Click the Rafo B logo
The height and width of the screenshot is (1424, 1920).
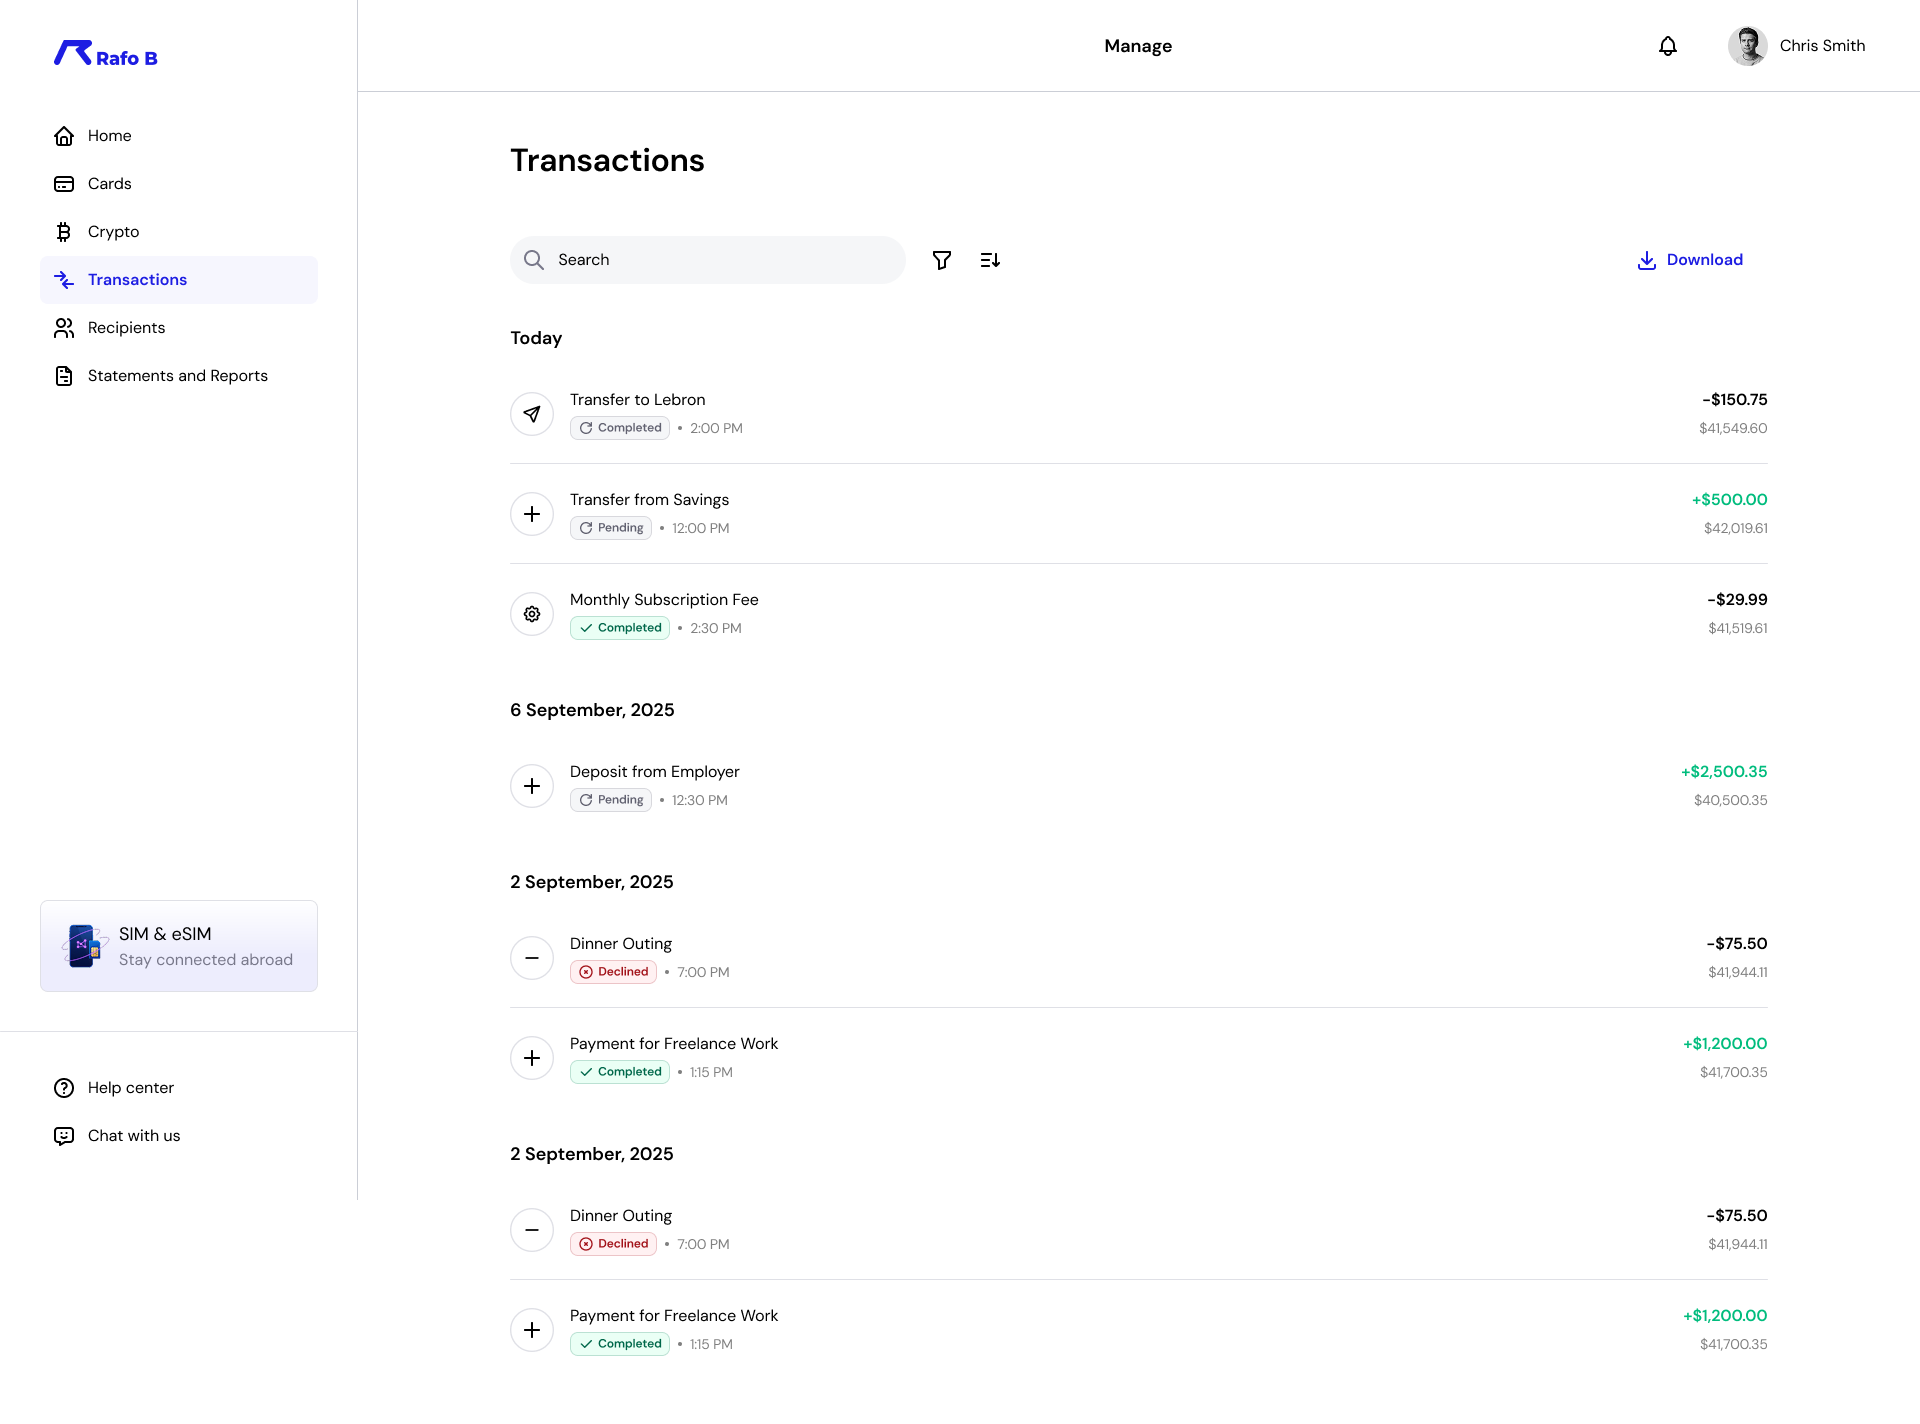point(106,54)
